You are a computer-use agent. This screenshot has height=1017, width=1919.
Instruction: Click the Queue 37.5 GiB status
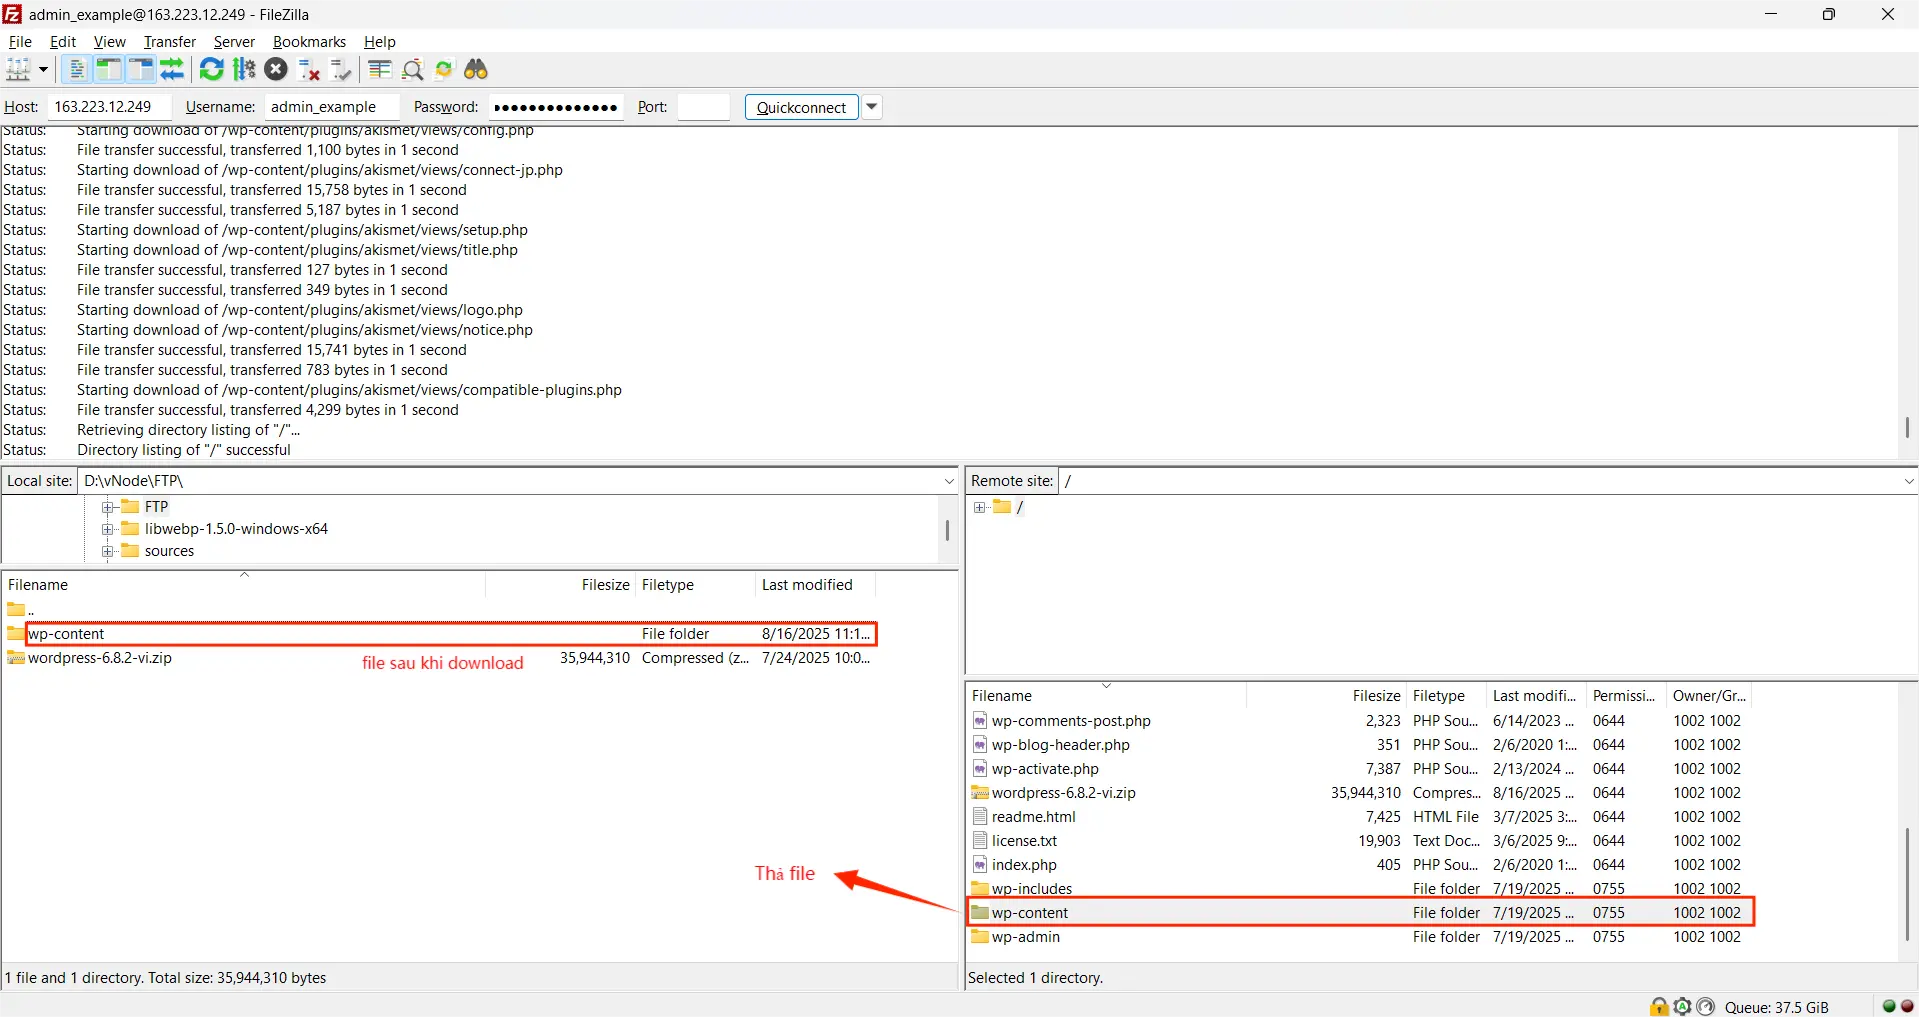point(1776,1007)
